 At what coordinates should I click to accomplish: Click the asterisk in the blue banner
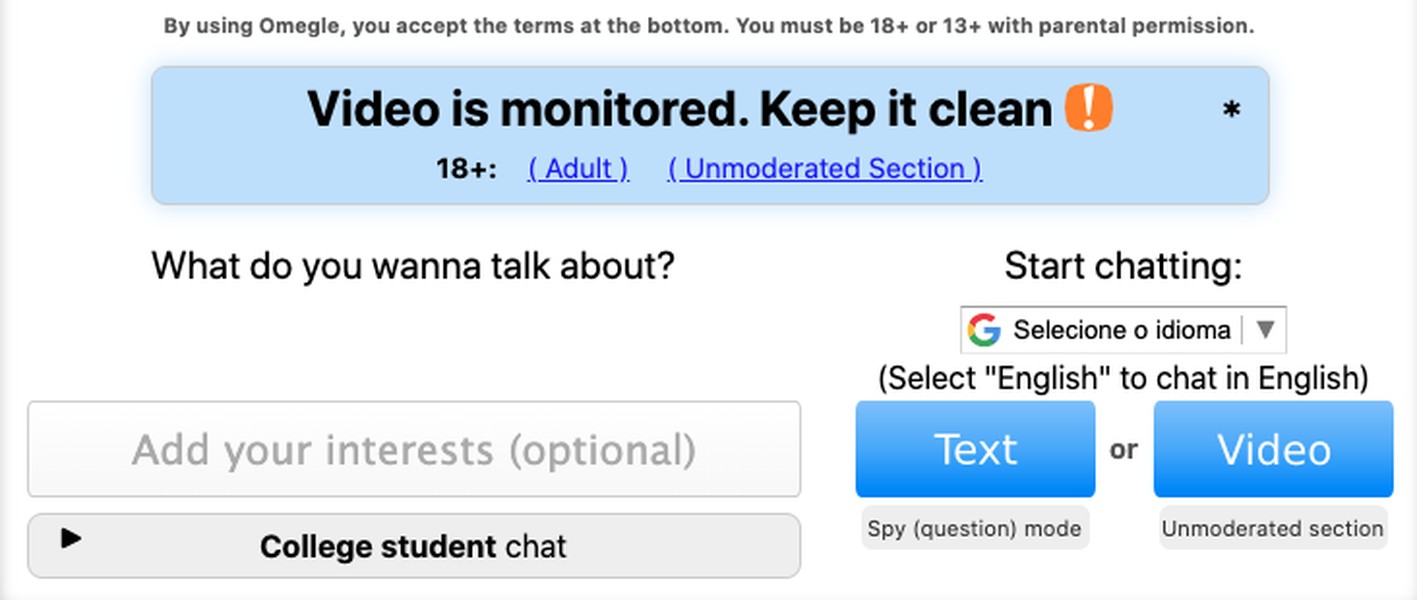coord(1232,112)
